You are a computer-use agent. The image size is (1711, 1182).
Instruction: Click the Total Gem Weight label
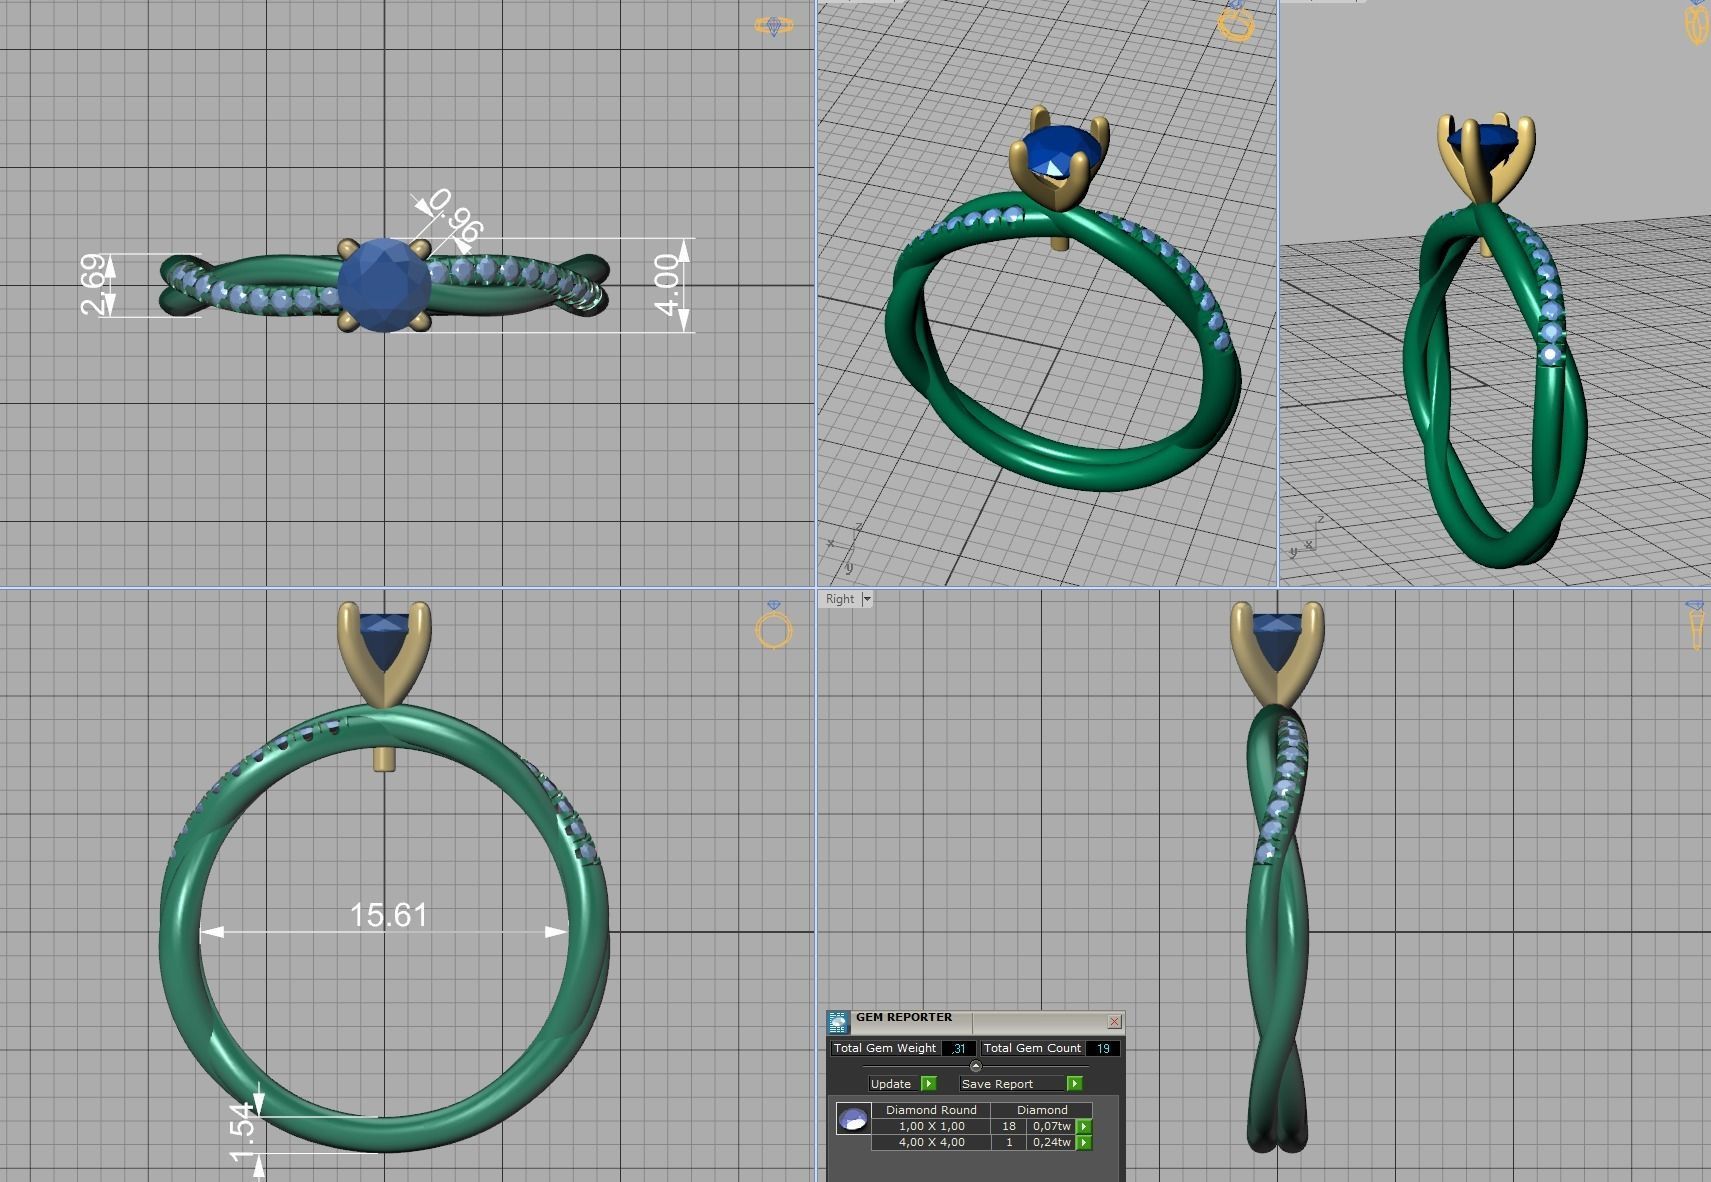click(x=885, y=1048)
